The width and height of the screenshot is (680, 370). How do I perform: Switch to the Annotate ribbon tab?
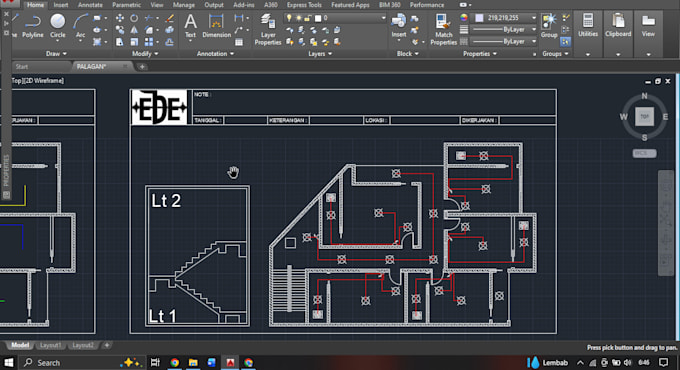click(x=90, y=5)
